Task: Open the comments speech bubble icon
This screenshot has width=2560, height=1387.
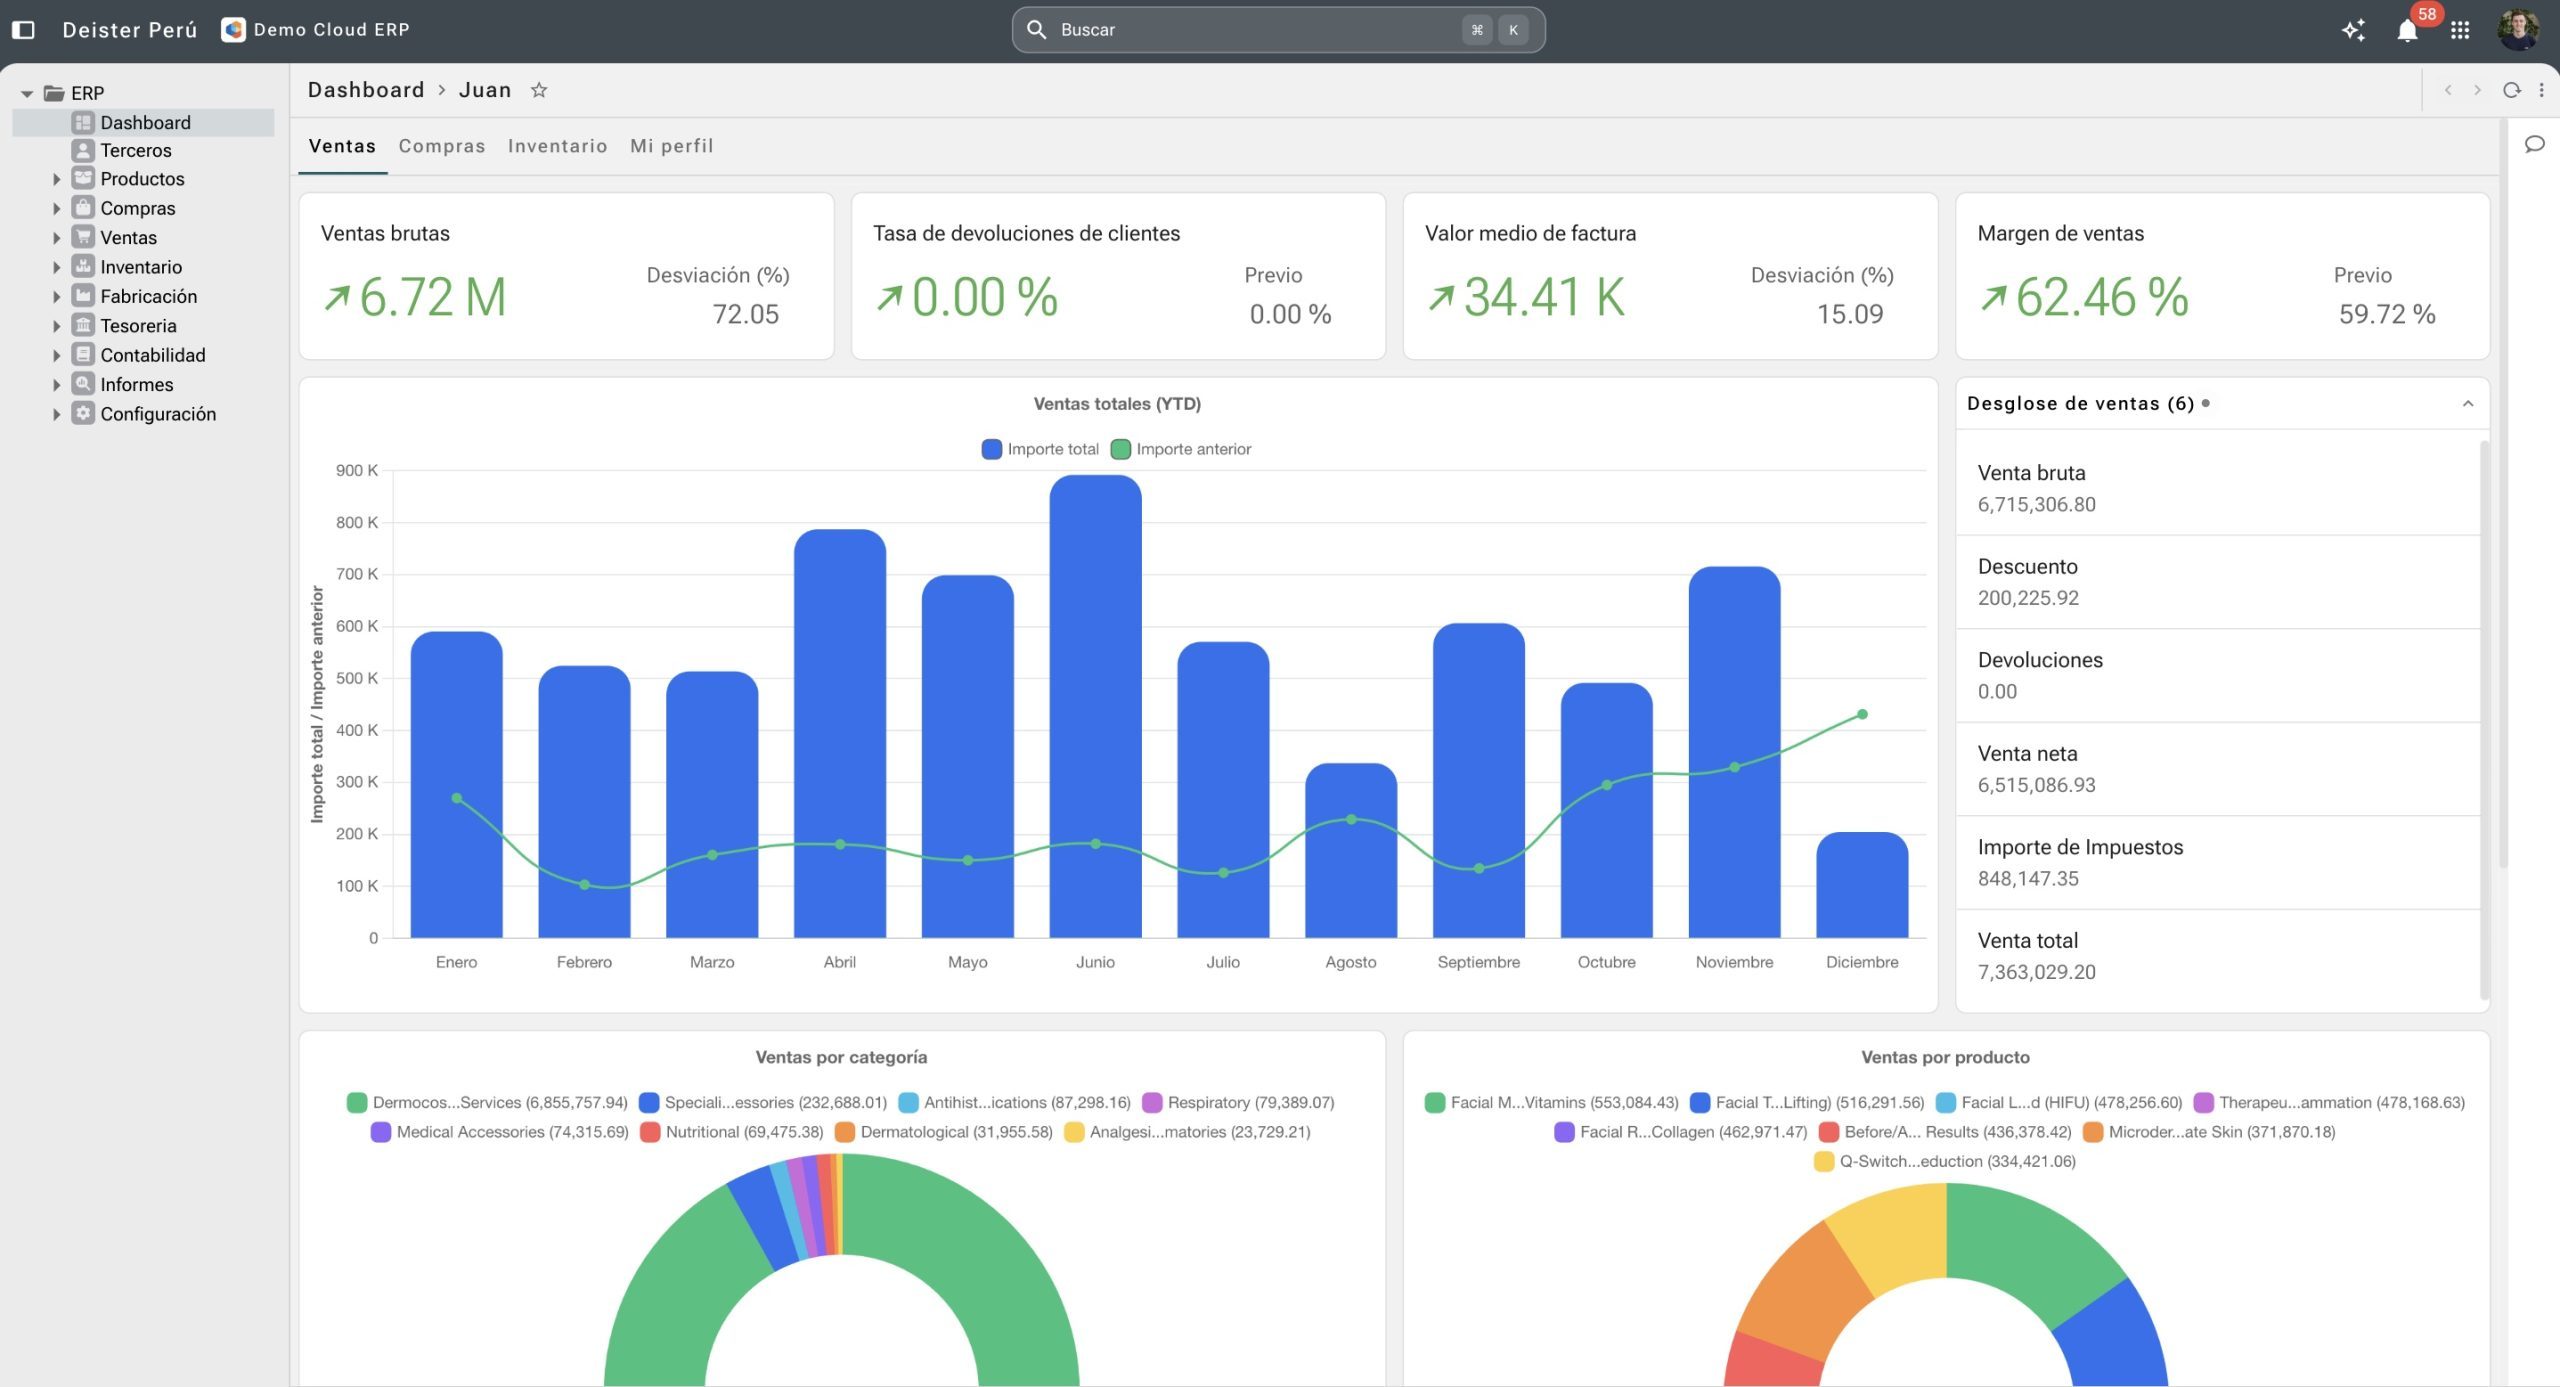Action: (x=2534, y=144)
